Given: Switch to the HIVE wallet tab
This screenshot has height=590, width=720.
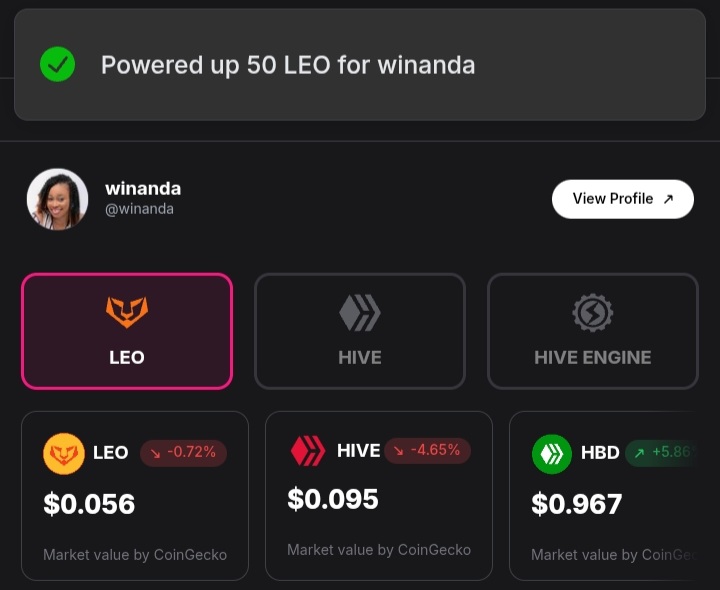Looking at the screenshot, I should click(x=360, y=331).
